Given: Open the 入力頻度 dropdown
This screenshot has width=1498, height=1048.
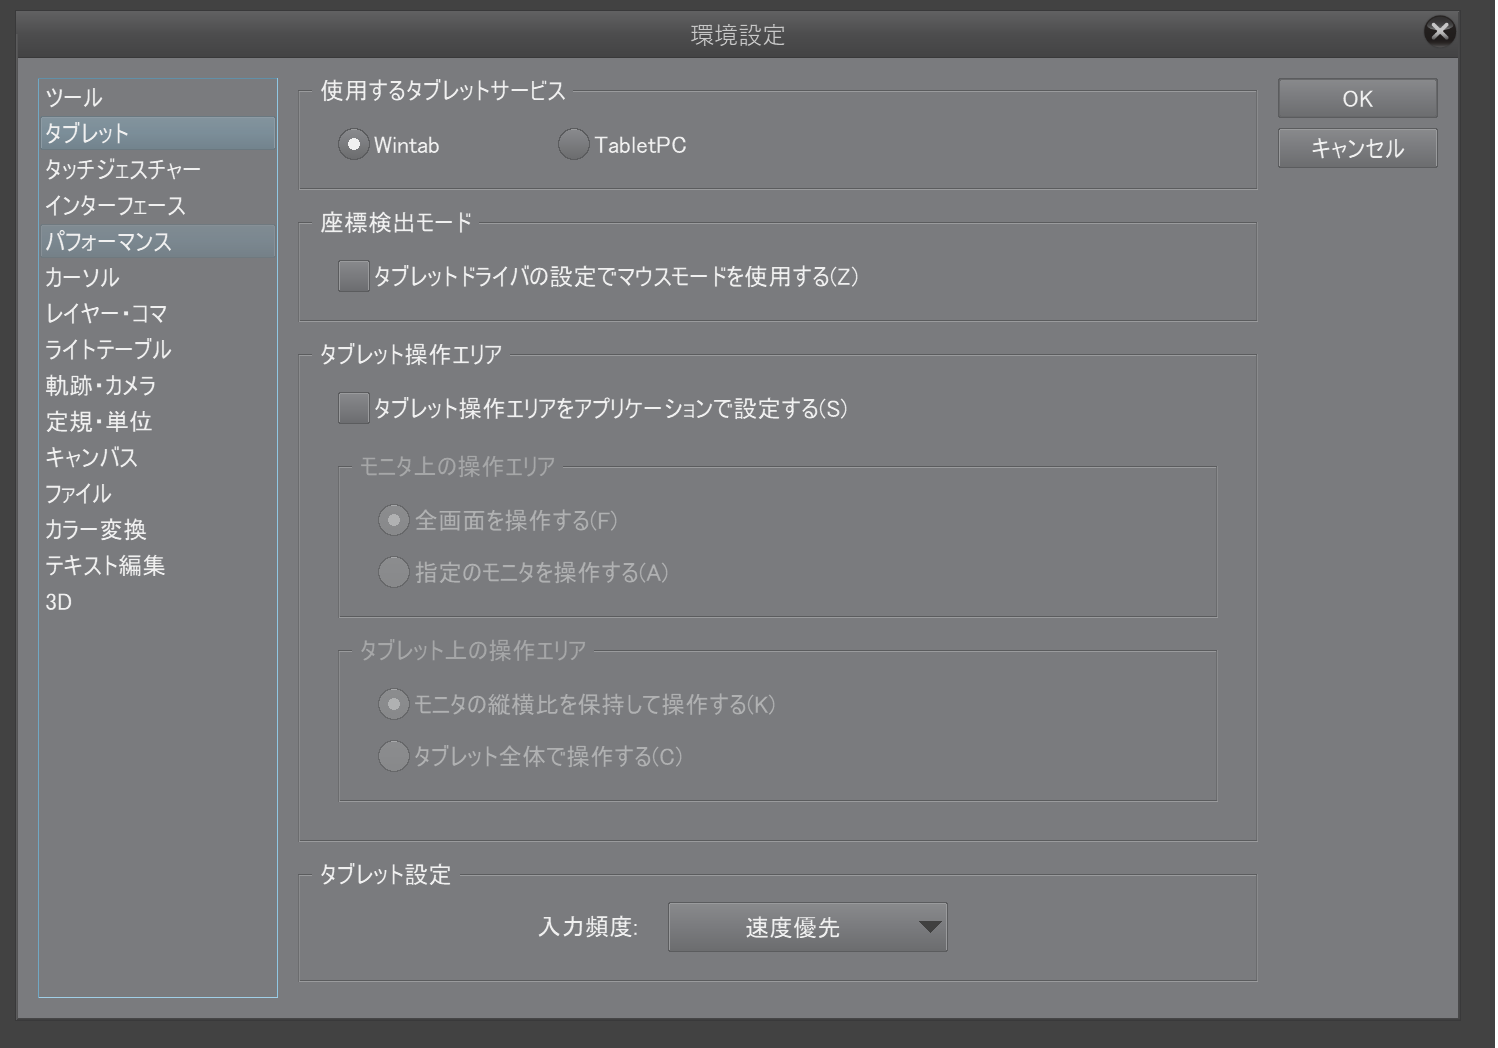Looking at the screenshot, I should tap(808, 927).
